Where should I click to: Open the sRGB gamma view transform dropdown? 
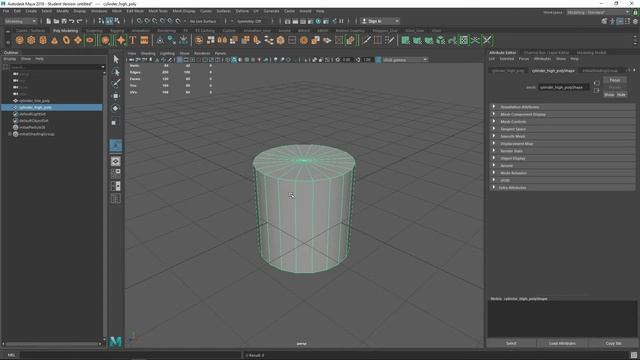405,60
